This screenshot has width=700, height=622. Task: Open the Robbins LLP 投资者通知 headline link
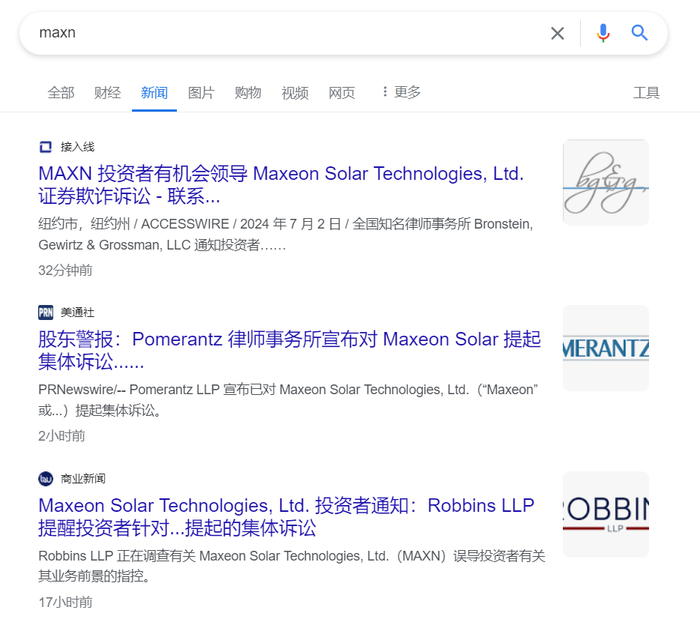click(286, 517)
